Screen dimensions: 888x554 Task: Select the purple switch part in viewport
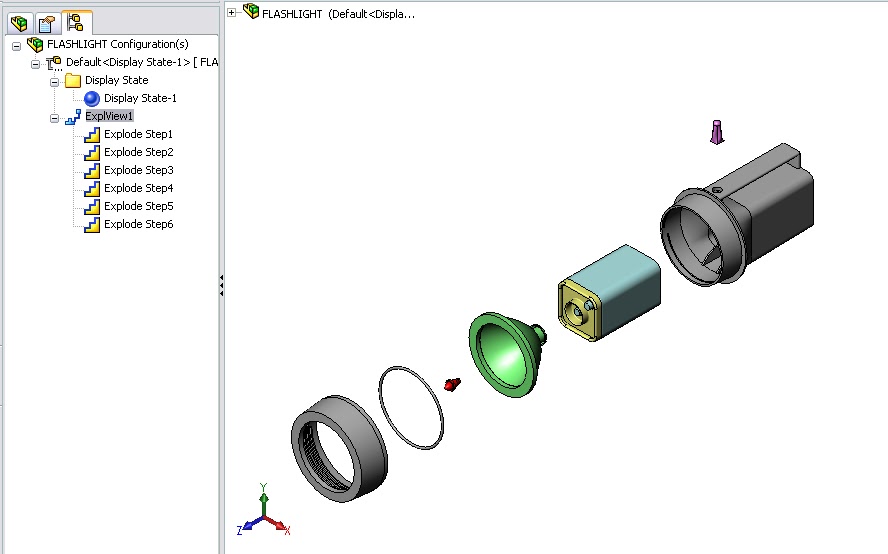coord(717,133)
